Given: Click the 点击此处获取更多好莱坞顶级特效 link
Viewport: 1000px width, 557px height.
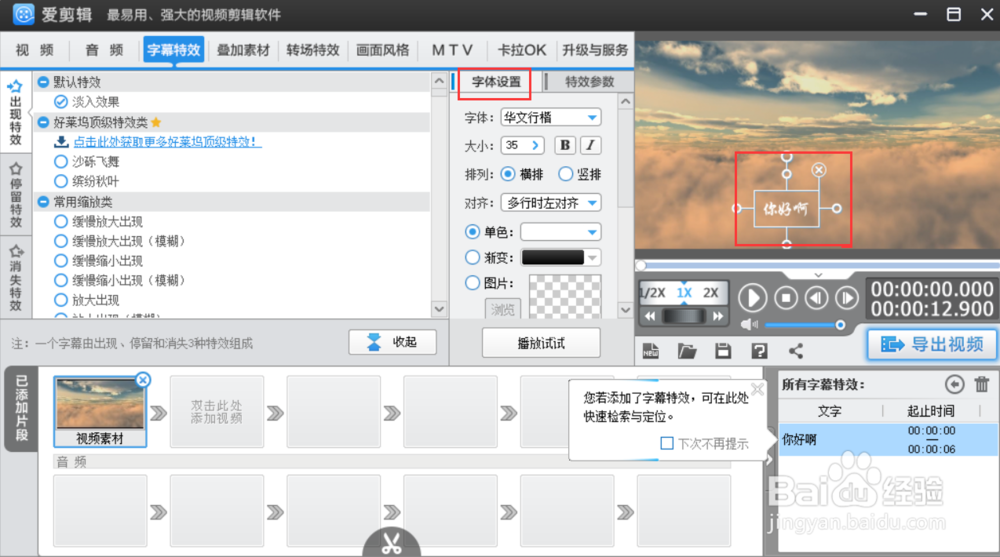Looking at the screenshot, I should pos(167,142).
